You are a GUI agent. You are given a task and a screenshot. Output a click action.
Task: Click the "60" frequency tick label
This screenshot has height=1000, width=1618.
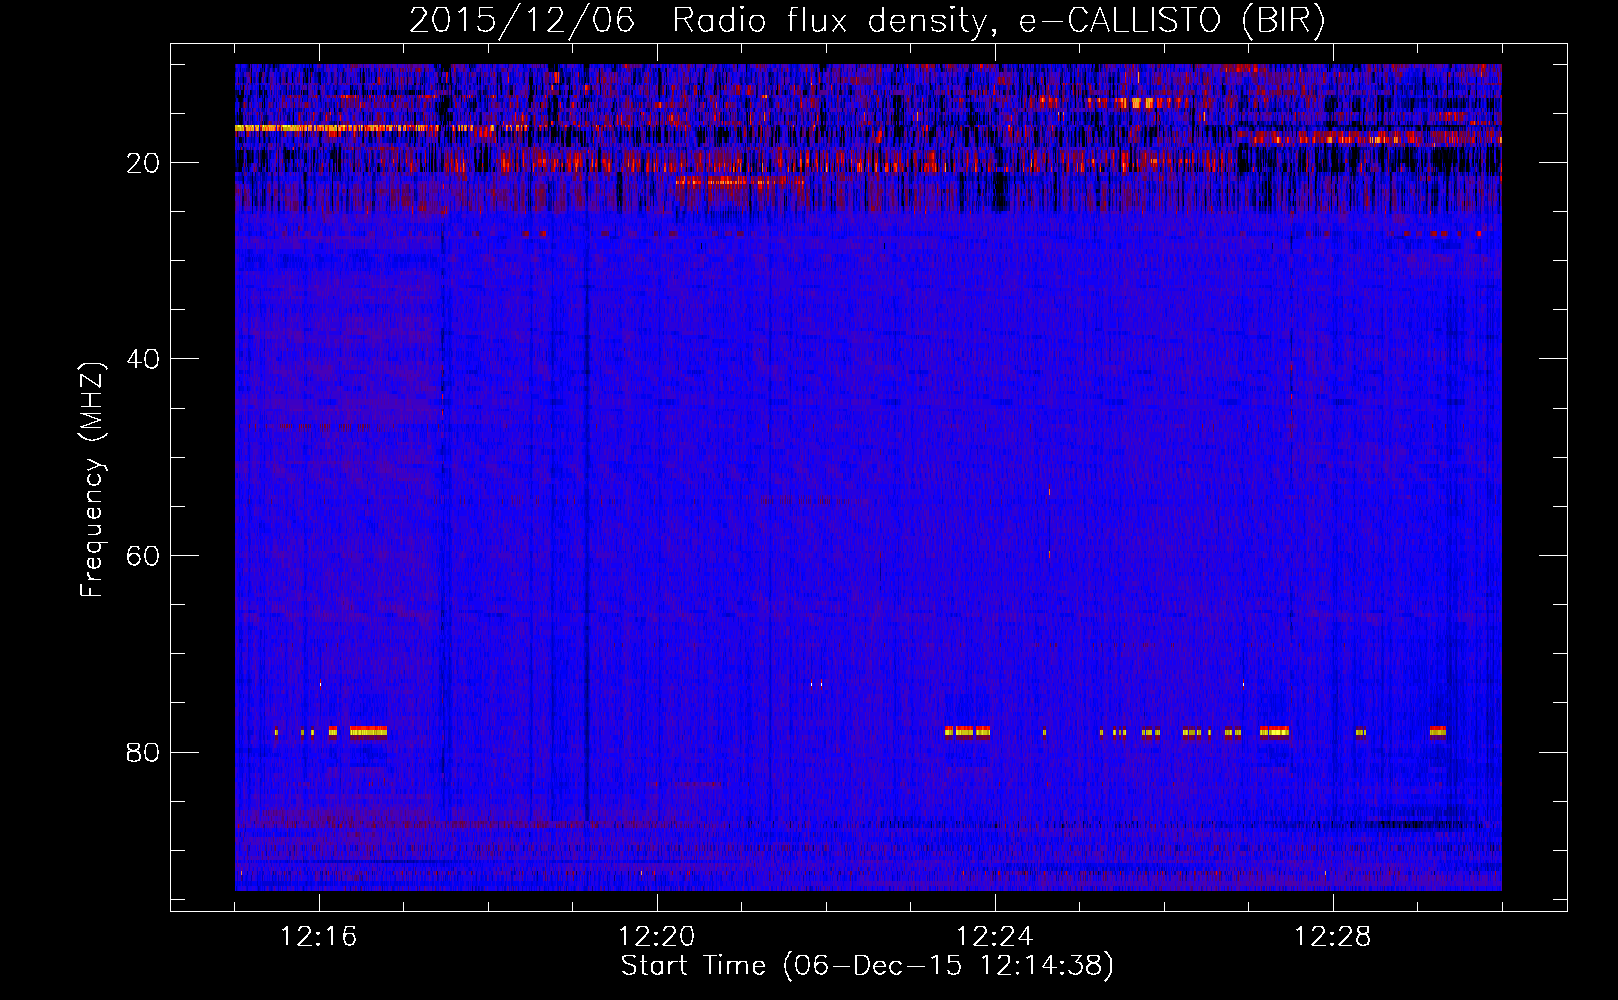click(143, 556)
